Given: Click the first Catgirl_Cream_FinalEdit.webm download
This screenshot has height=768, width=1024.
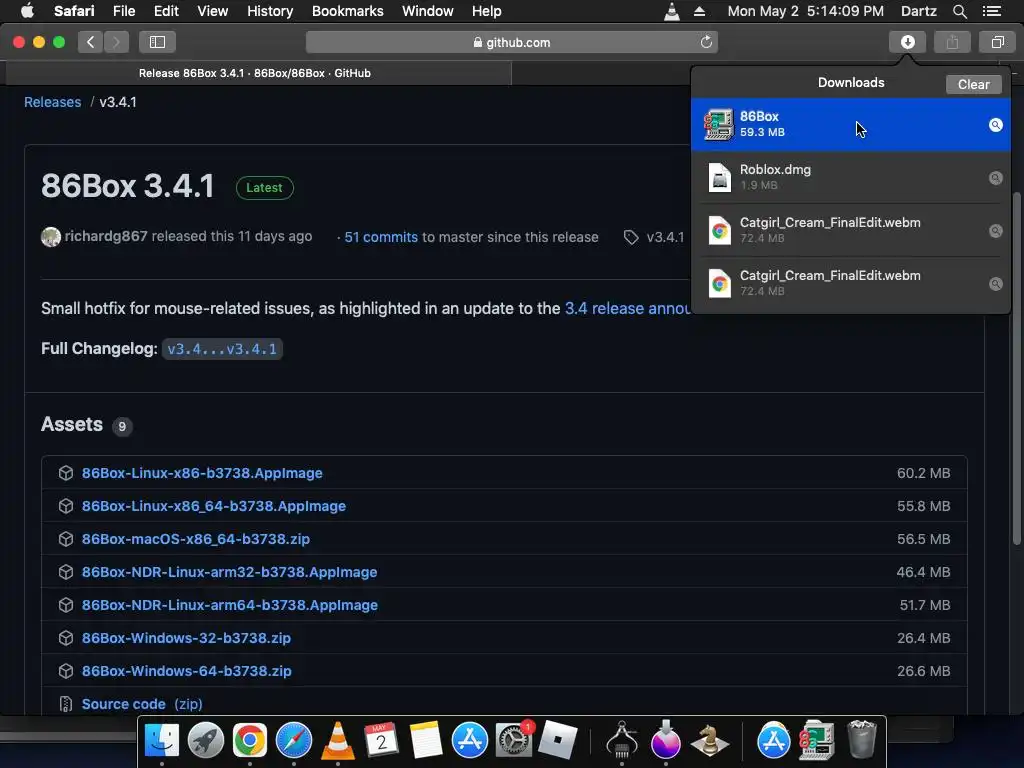Looking at the screenshot, I should point(850,230).
